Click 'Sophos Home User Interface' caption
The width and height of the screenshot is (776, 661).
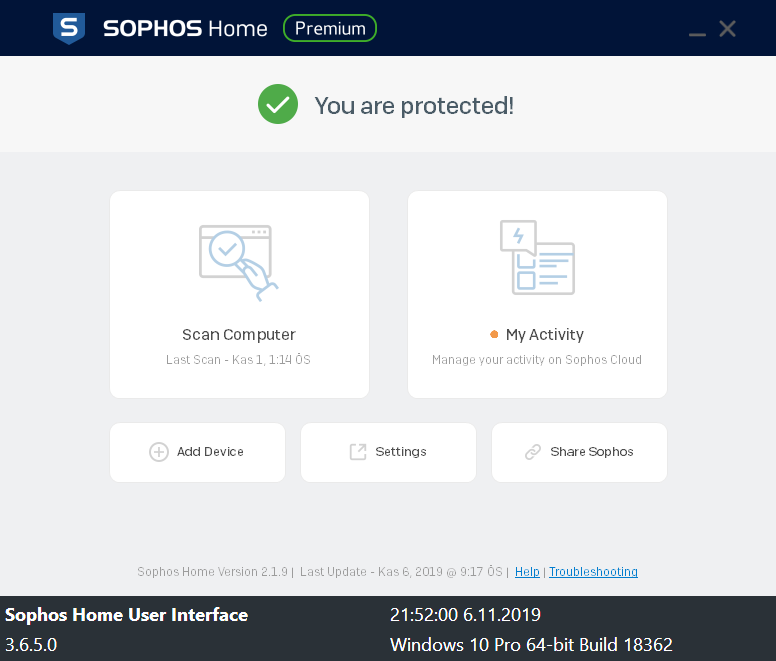126,614
